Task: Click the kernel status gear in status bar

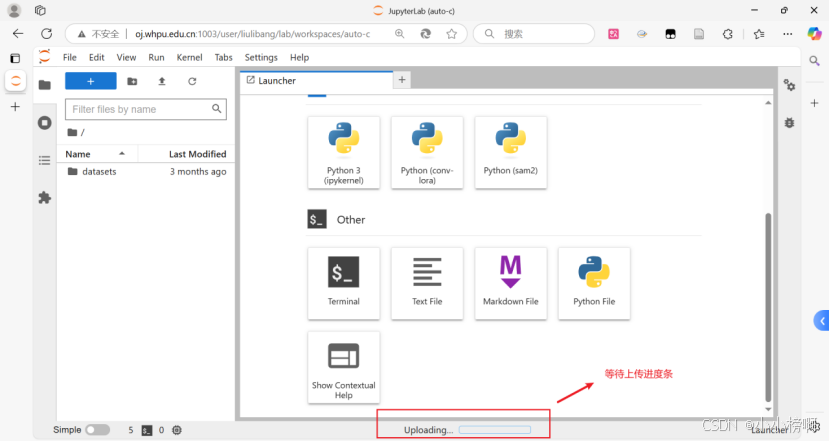Action: point(177,430)
